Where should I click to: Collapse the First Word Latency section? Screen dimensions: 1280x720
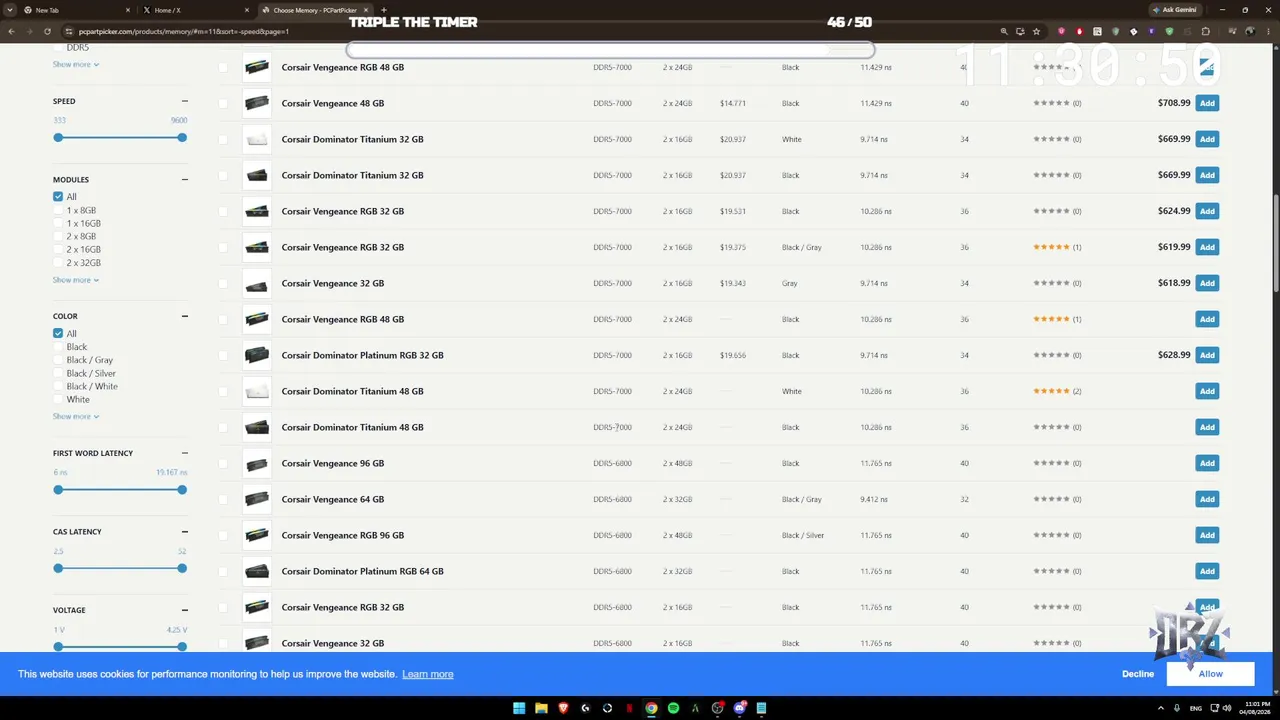point(185,454)
